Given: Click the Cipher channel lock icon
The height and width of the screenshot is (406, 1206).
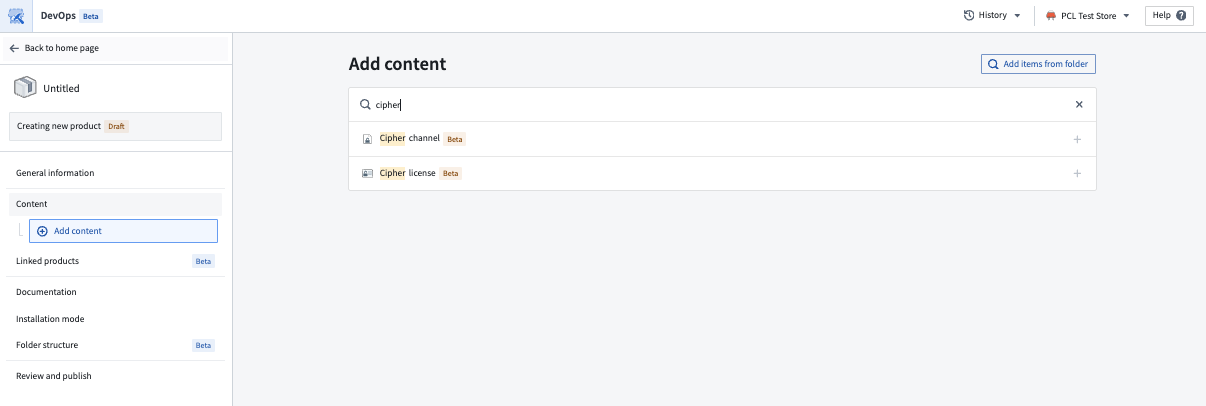Looking at the screenshot, I should [367, 139].
